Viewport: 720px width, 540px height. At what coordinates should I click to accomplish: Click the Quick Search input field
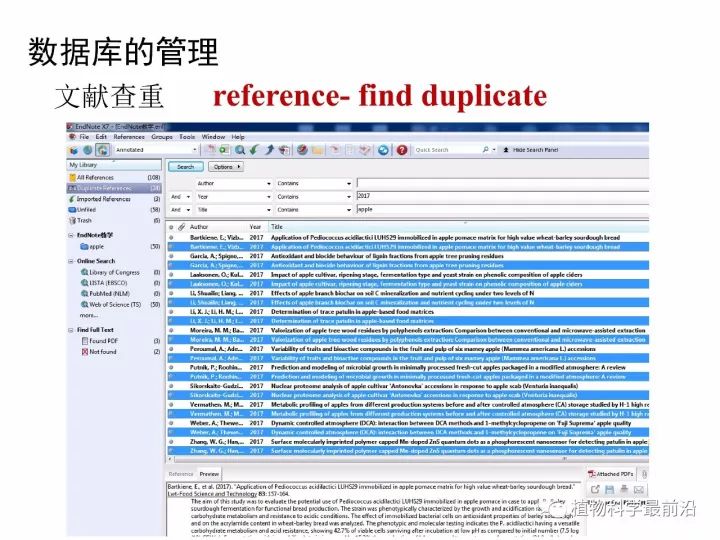pyautogui.click(x=447, y=150)
